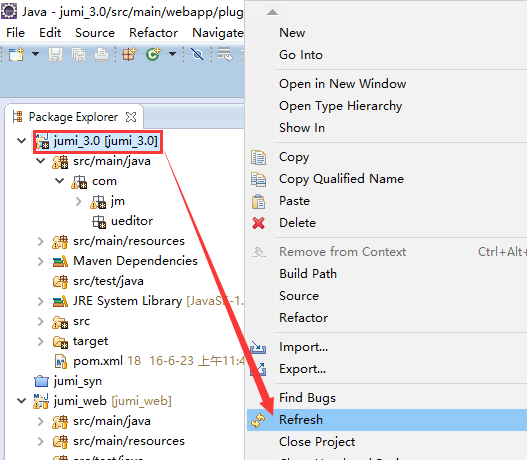This screenshot has width=527, height=460.
Task: Choose Build Path submenu
Action: click(308, 274)
